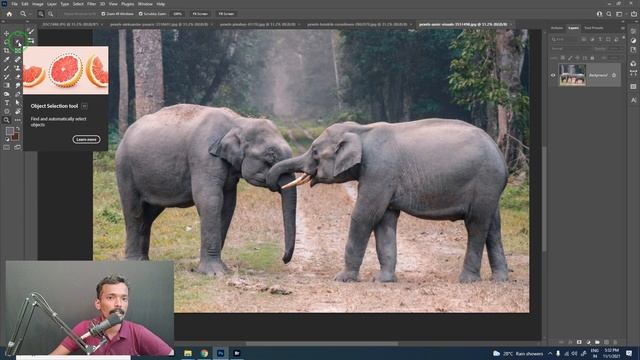Select the Gradient tool
Viewport: 640px width, 360px height.
pos(6,85)
